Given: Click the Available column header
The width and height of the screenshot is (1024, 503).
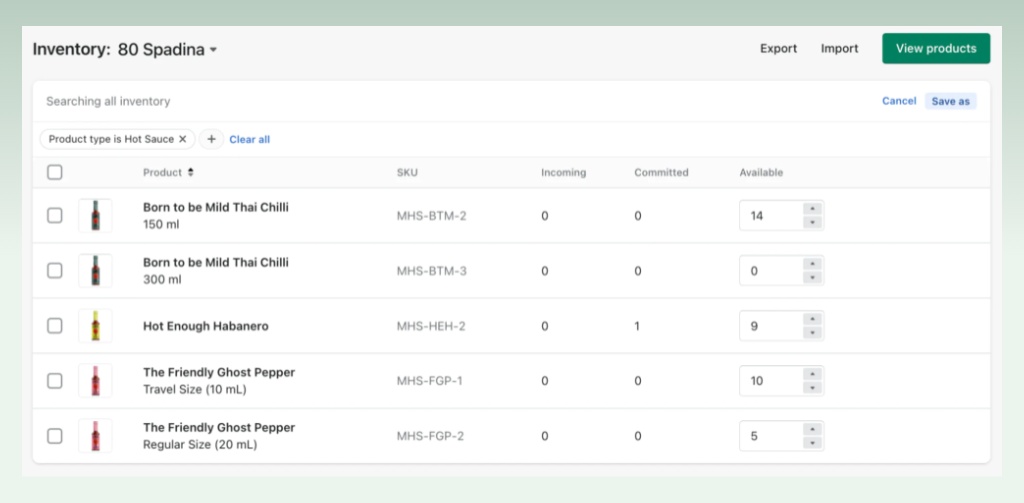Looking at the screenshot, I should (761, 172).
